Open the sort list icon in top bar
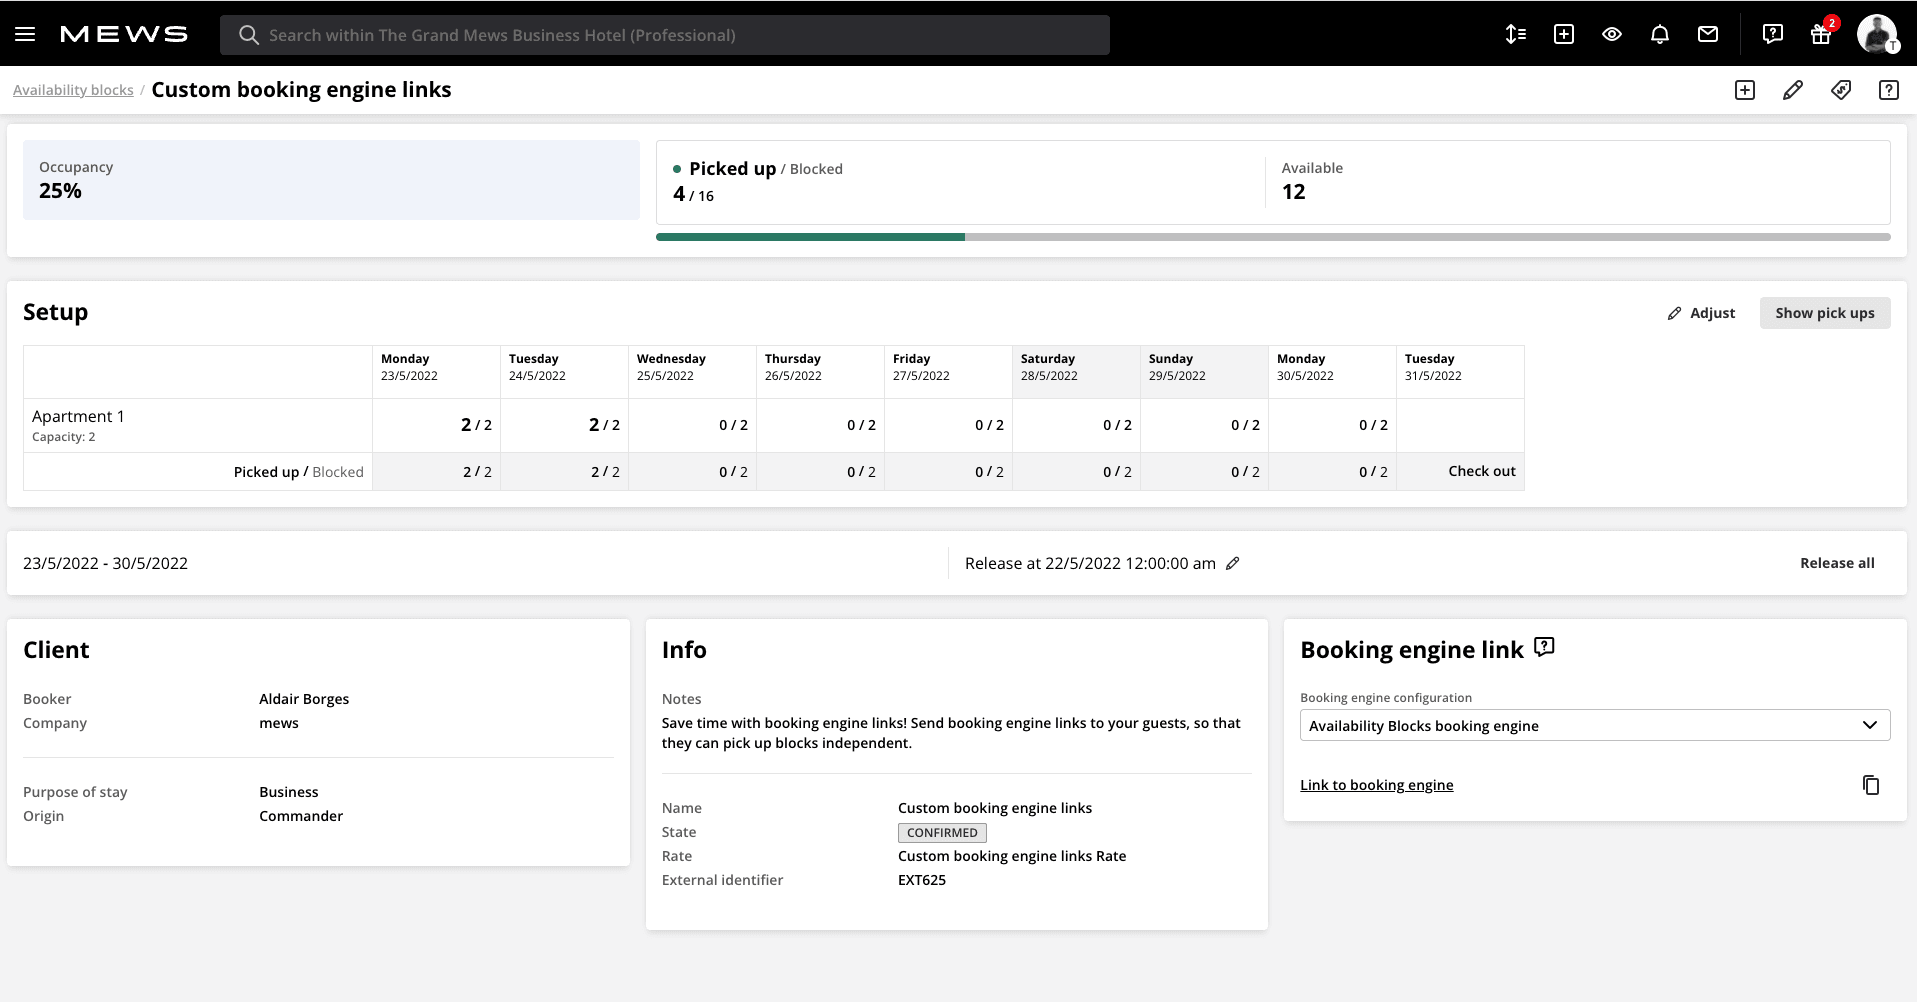Image resolution: width=1917 pixels, height=1002 pixels. pyautogui.click(x=1516, y=34)
